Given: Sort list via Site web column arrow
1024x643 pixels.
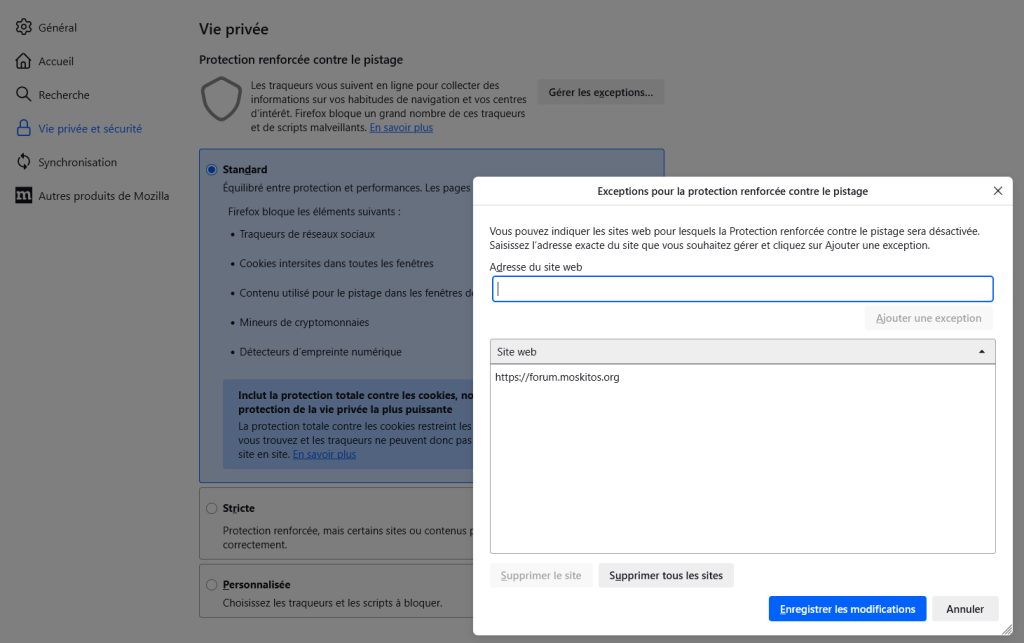Looking at the screenshot, I should [x=981, y=352].
